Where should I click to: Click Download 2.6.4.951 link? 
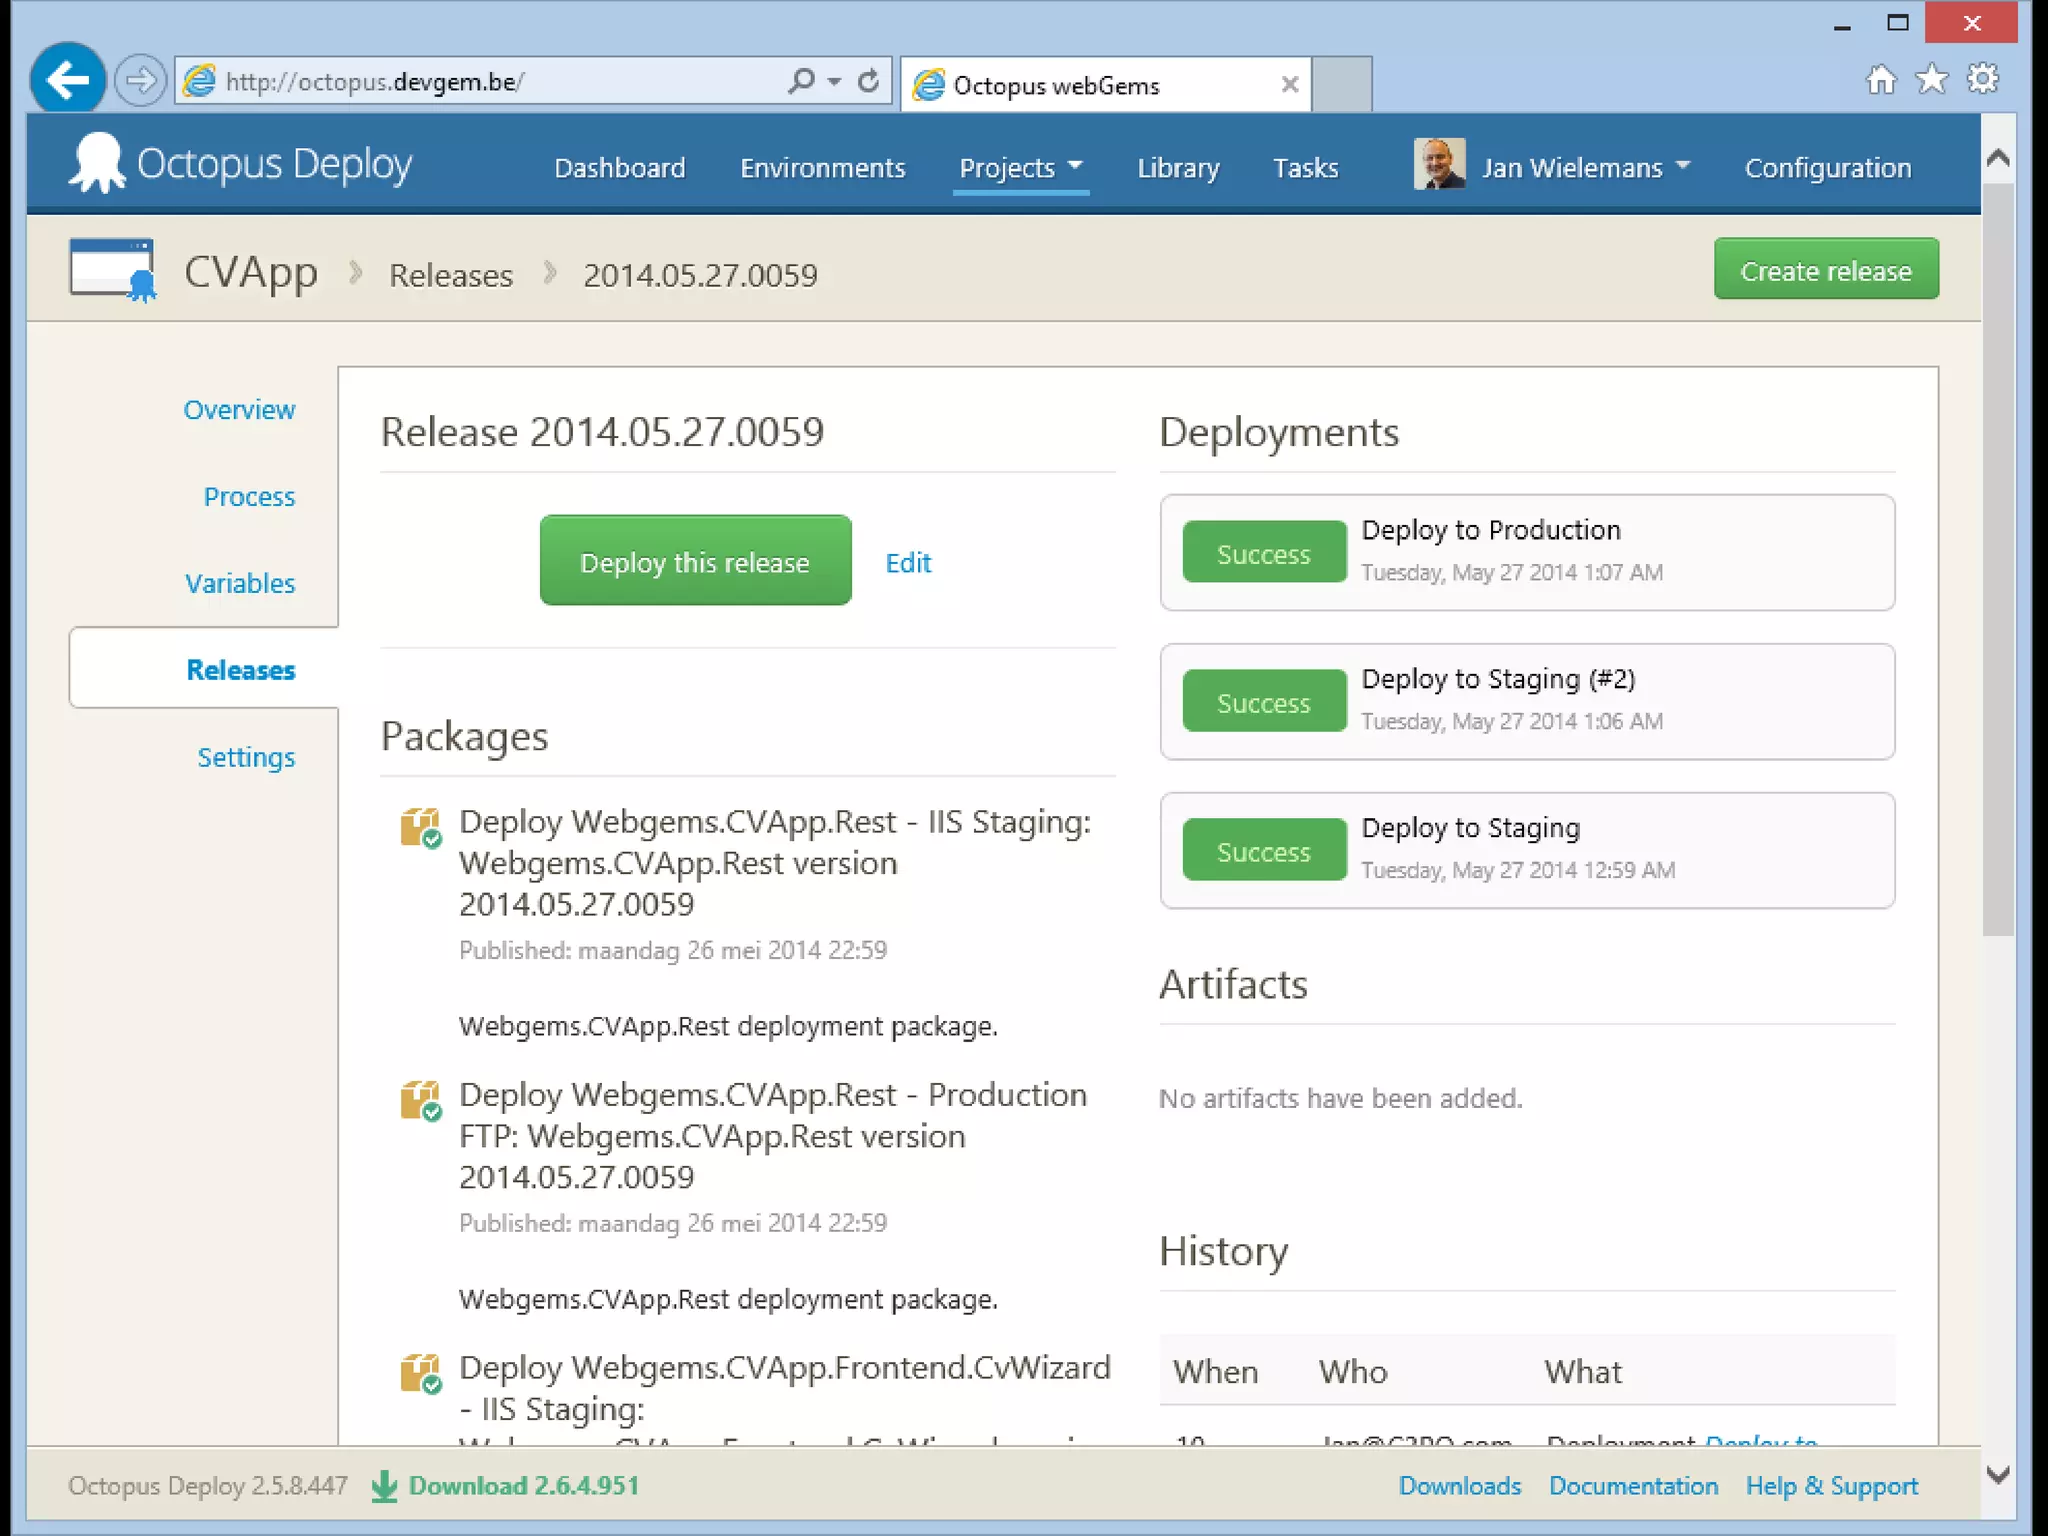[524, 1486]
